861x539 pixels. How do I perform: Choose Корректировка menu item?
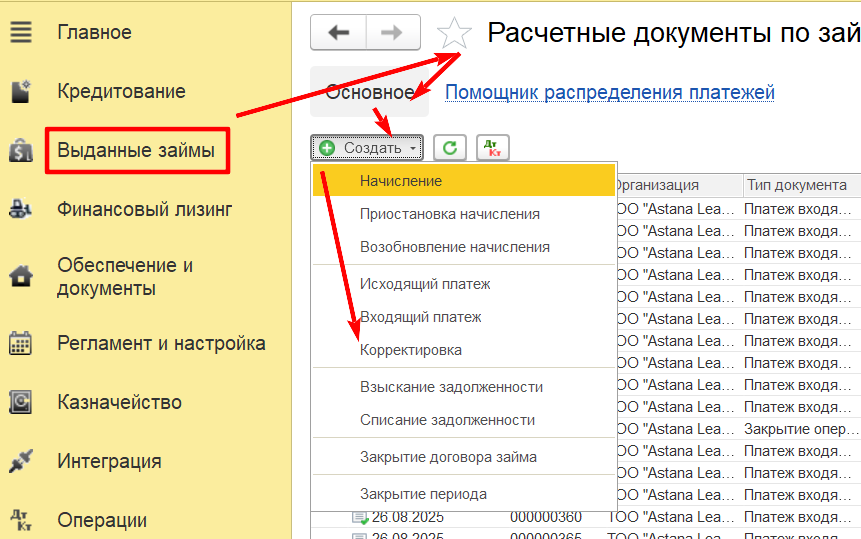pos(464,350)
